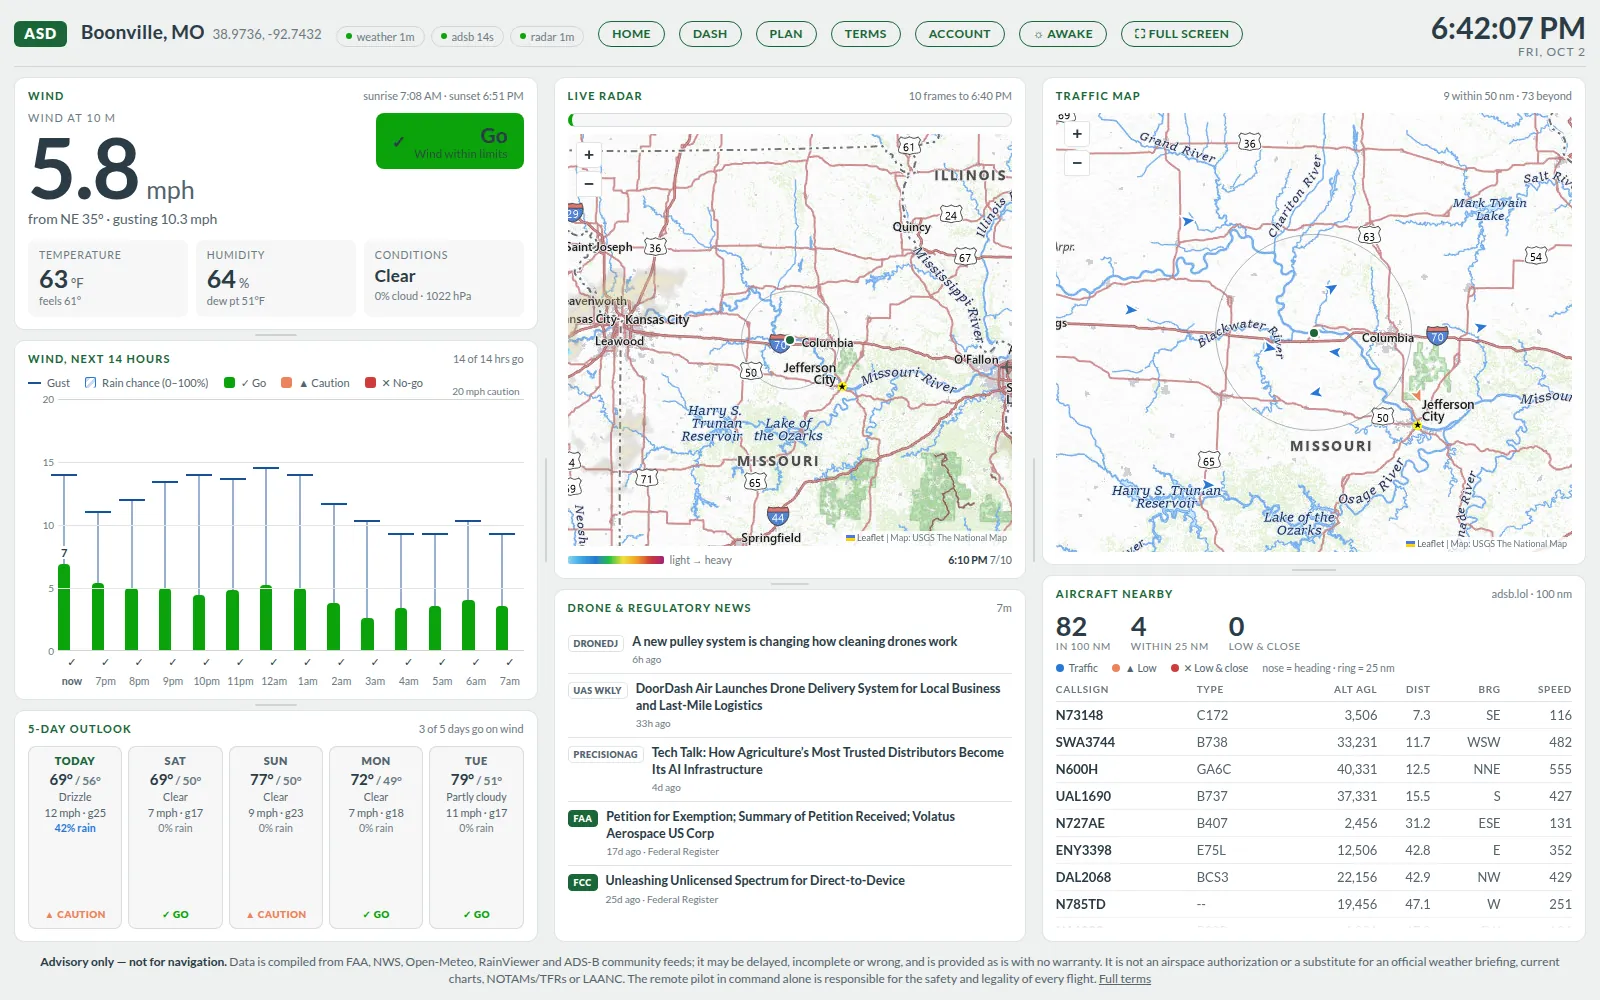Click the blue Traffic legend dot

[x=1060, y=668]
